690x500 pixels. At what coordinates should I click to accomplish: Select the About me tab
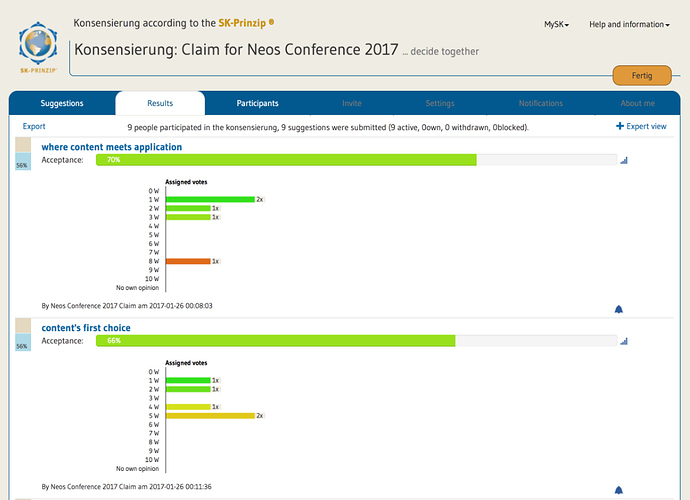(637, 103)
